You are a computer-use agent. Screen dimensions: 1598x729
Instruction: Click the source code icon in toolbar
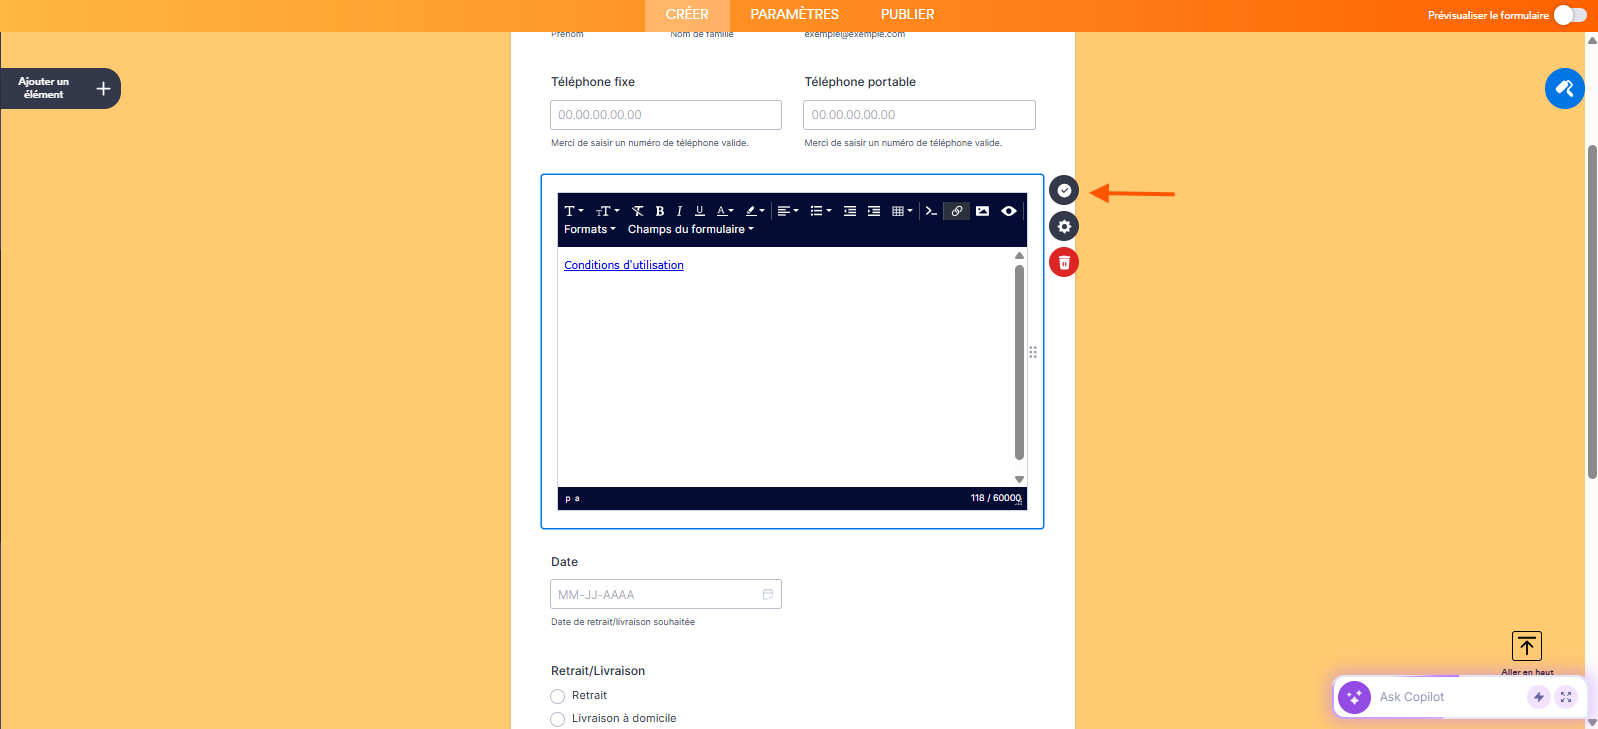click(931, 211)
